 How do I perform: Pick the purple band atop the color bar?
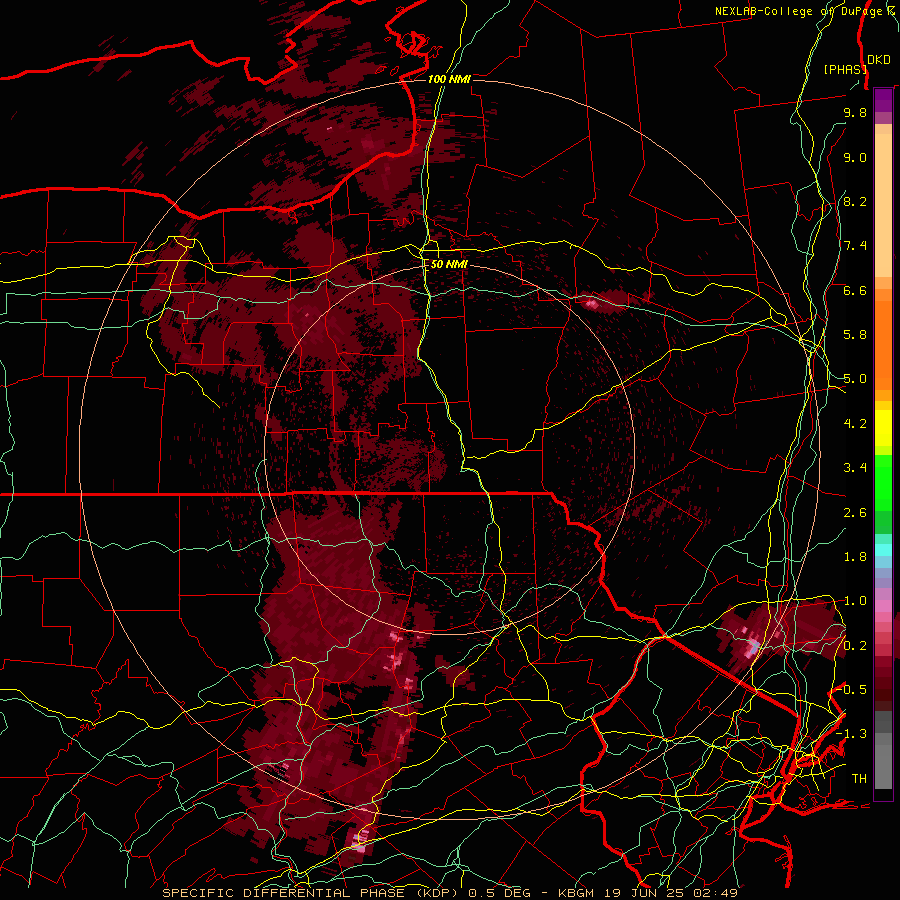883,100
